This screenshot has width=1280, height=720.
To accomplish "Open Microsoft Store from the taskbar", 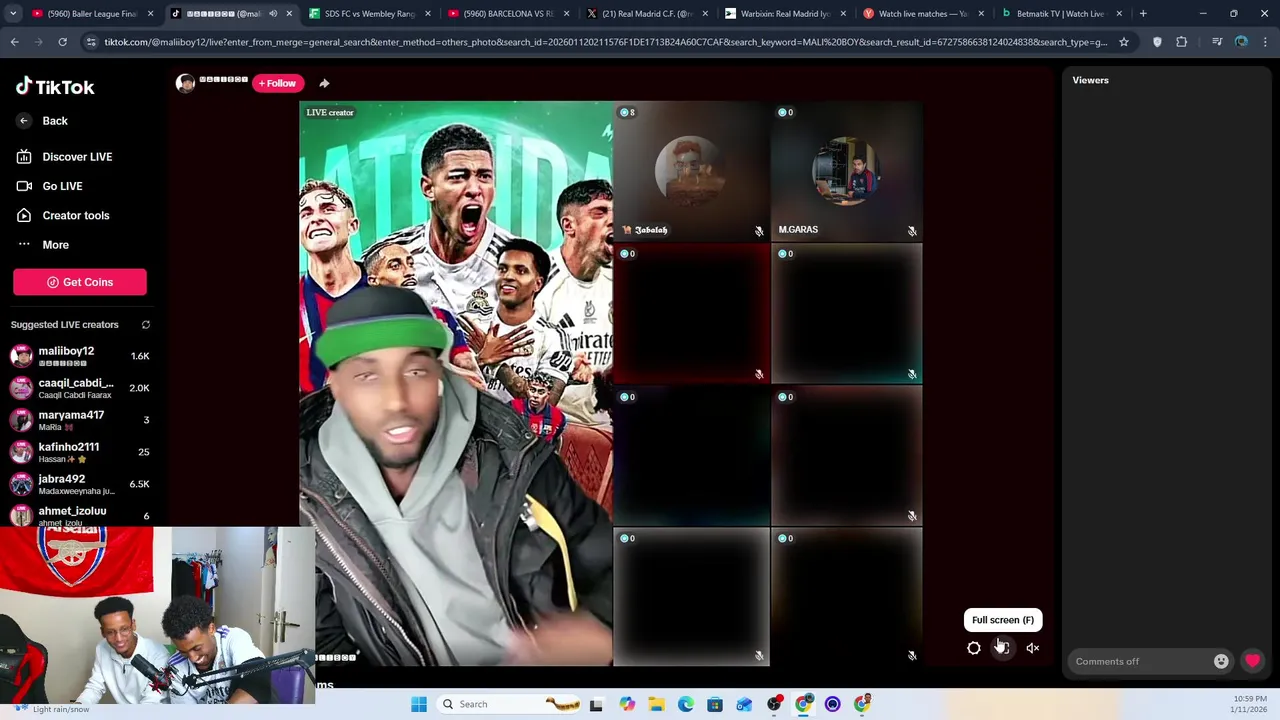I will click(715, 704).
